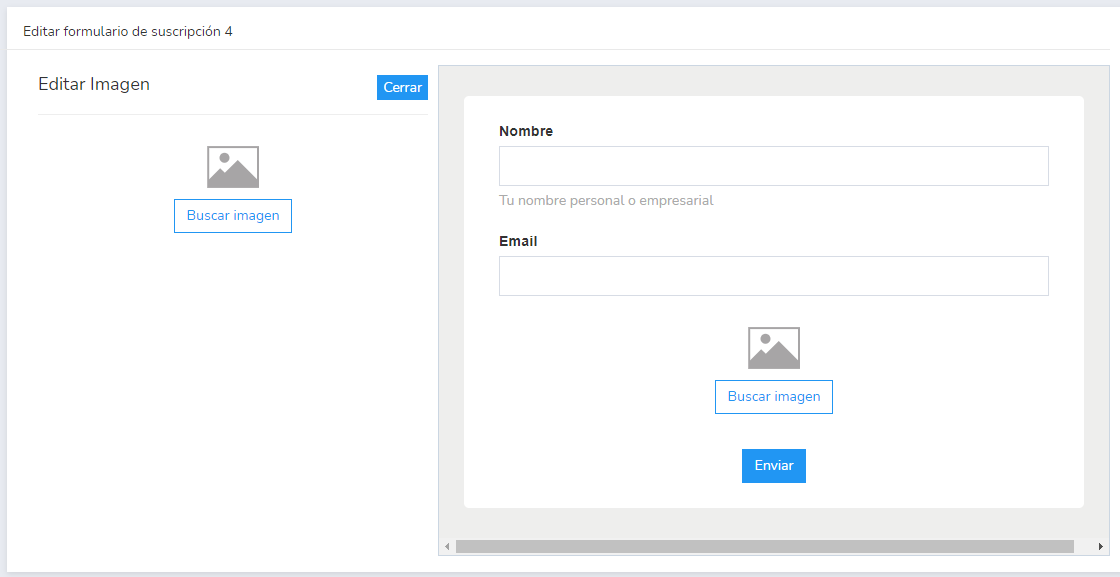Click the Nombre field label
Image resolution: width=1120 pixels, height=577 pixels.
[x=526, y=131]
